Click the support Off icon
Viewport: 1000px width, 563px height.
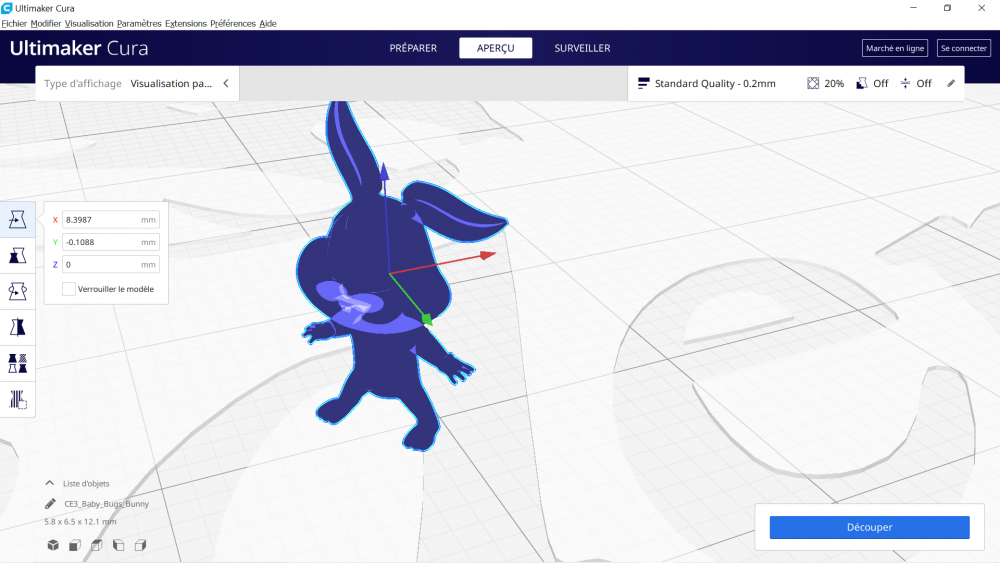862,84
